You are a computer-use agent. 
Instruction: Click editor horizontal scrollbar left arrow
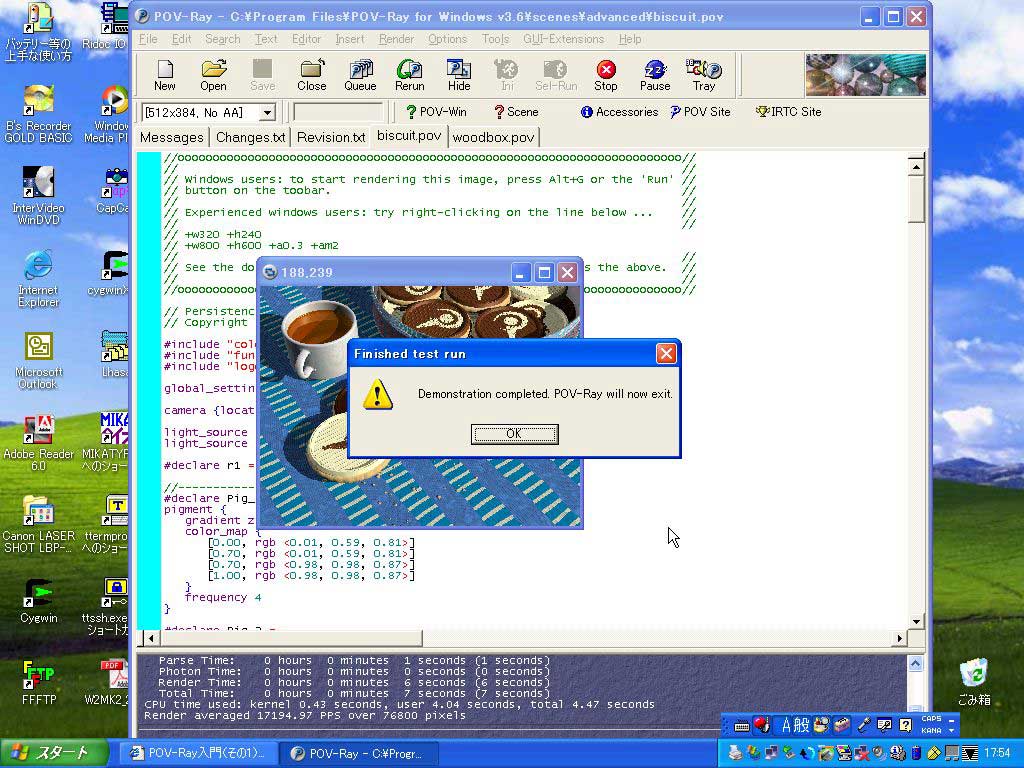[x=151, y=638]
